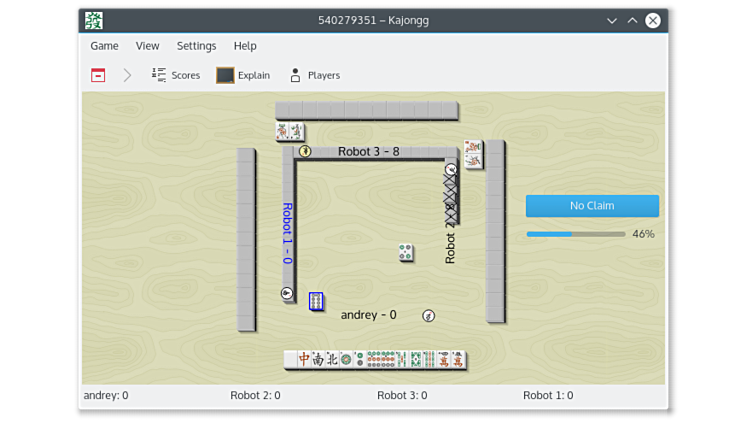Click Robot 3's wind marker icon
Viewport: 752px width, 423px height.
click(x=305, y=152)
